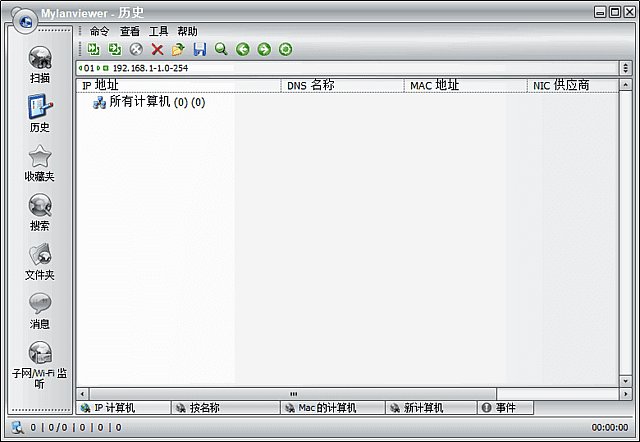
Task: Click the previous history arrow beside 01
Action: click(80, 68)
